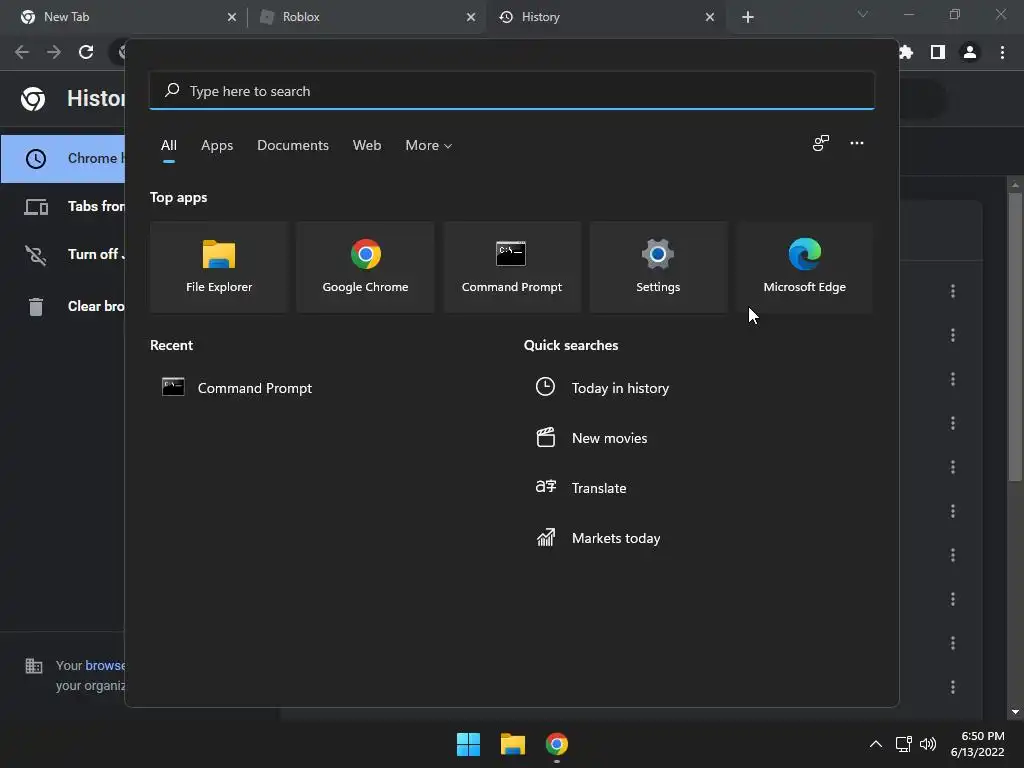Click the Windows Start button on taskbar
The image size is (1024, 768).
[x=468, y=744]
